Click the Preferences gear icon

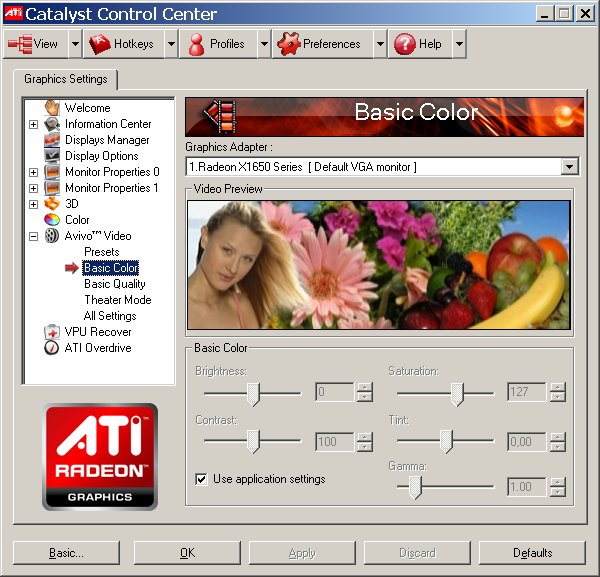click(288, 44)
